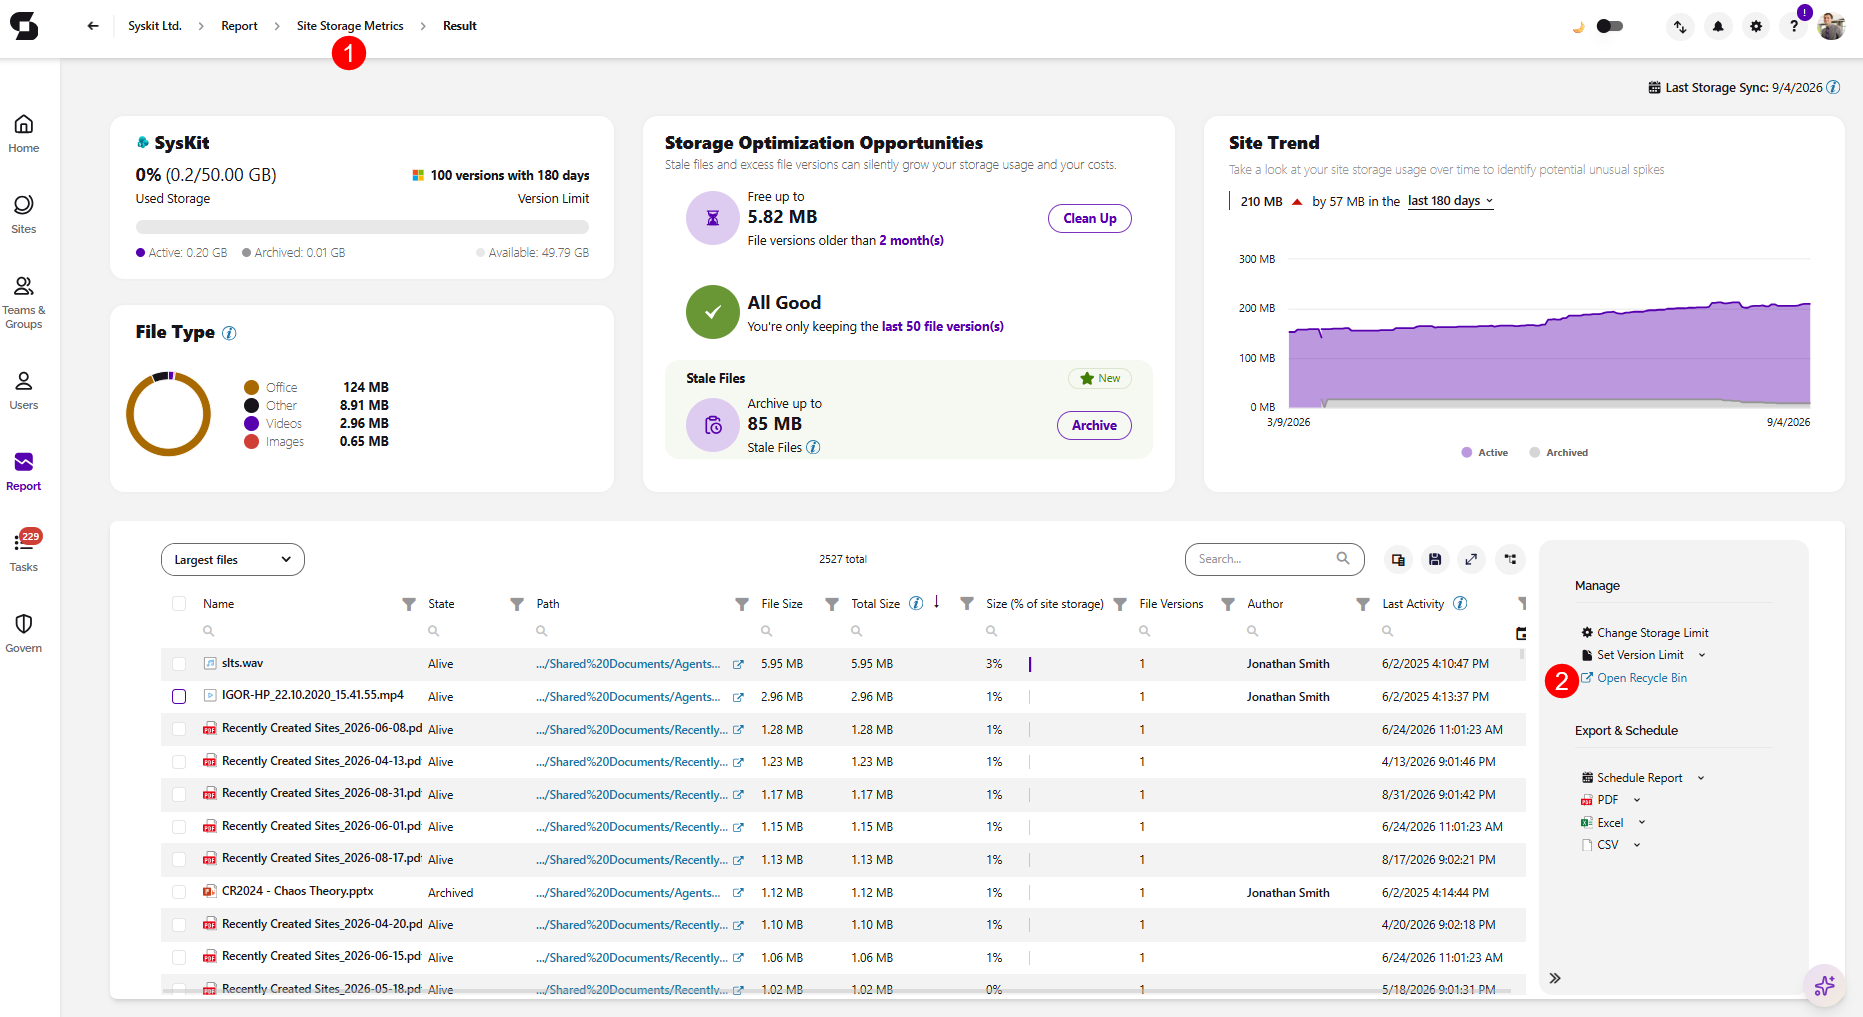Go to Site Storage Metrics breadcrumb
Viewport: 1863px width, 1017px height.
[350, 26]
